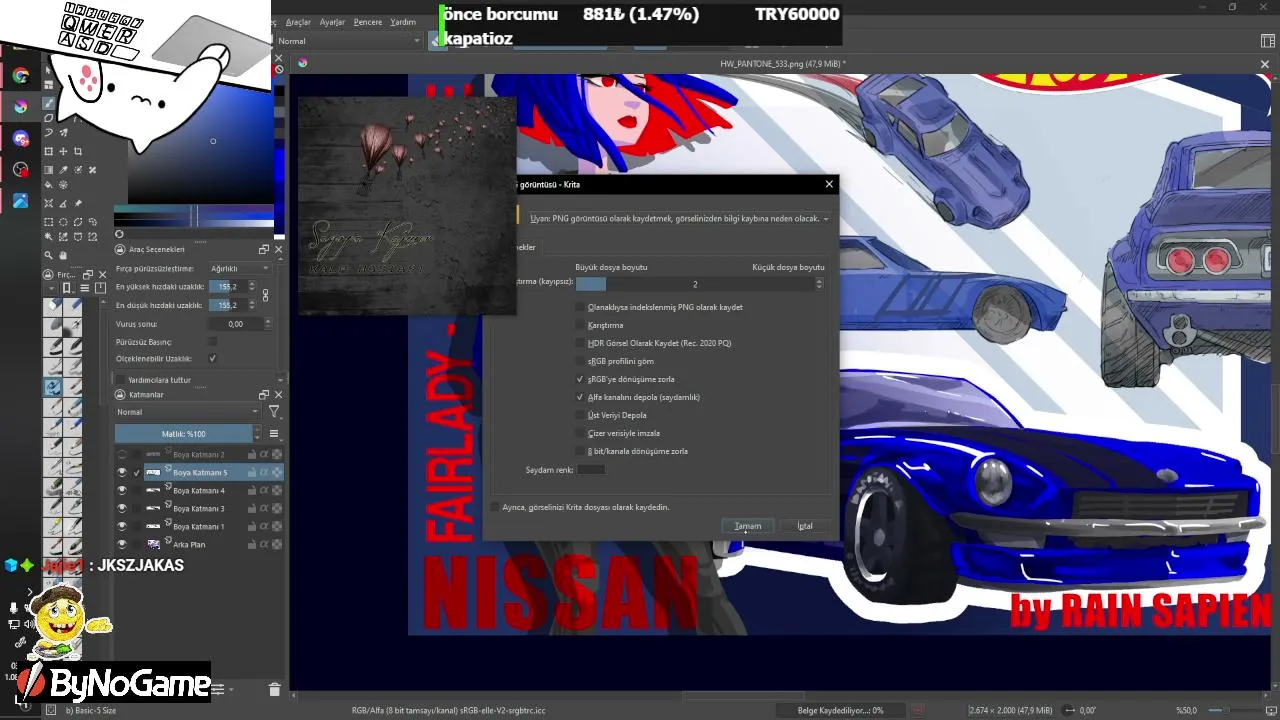Select the crop tool in toolbox
Image resolution: width=1280 pixels, height=720 pixels.
coord(78,151)
